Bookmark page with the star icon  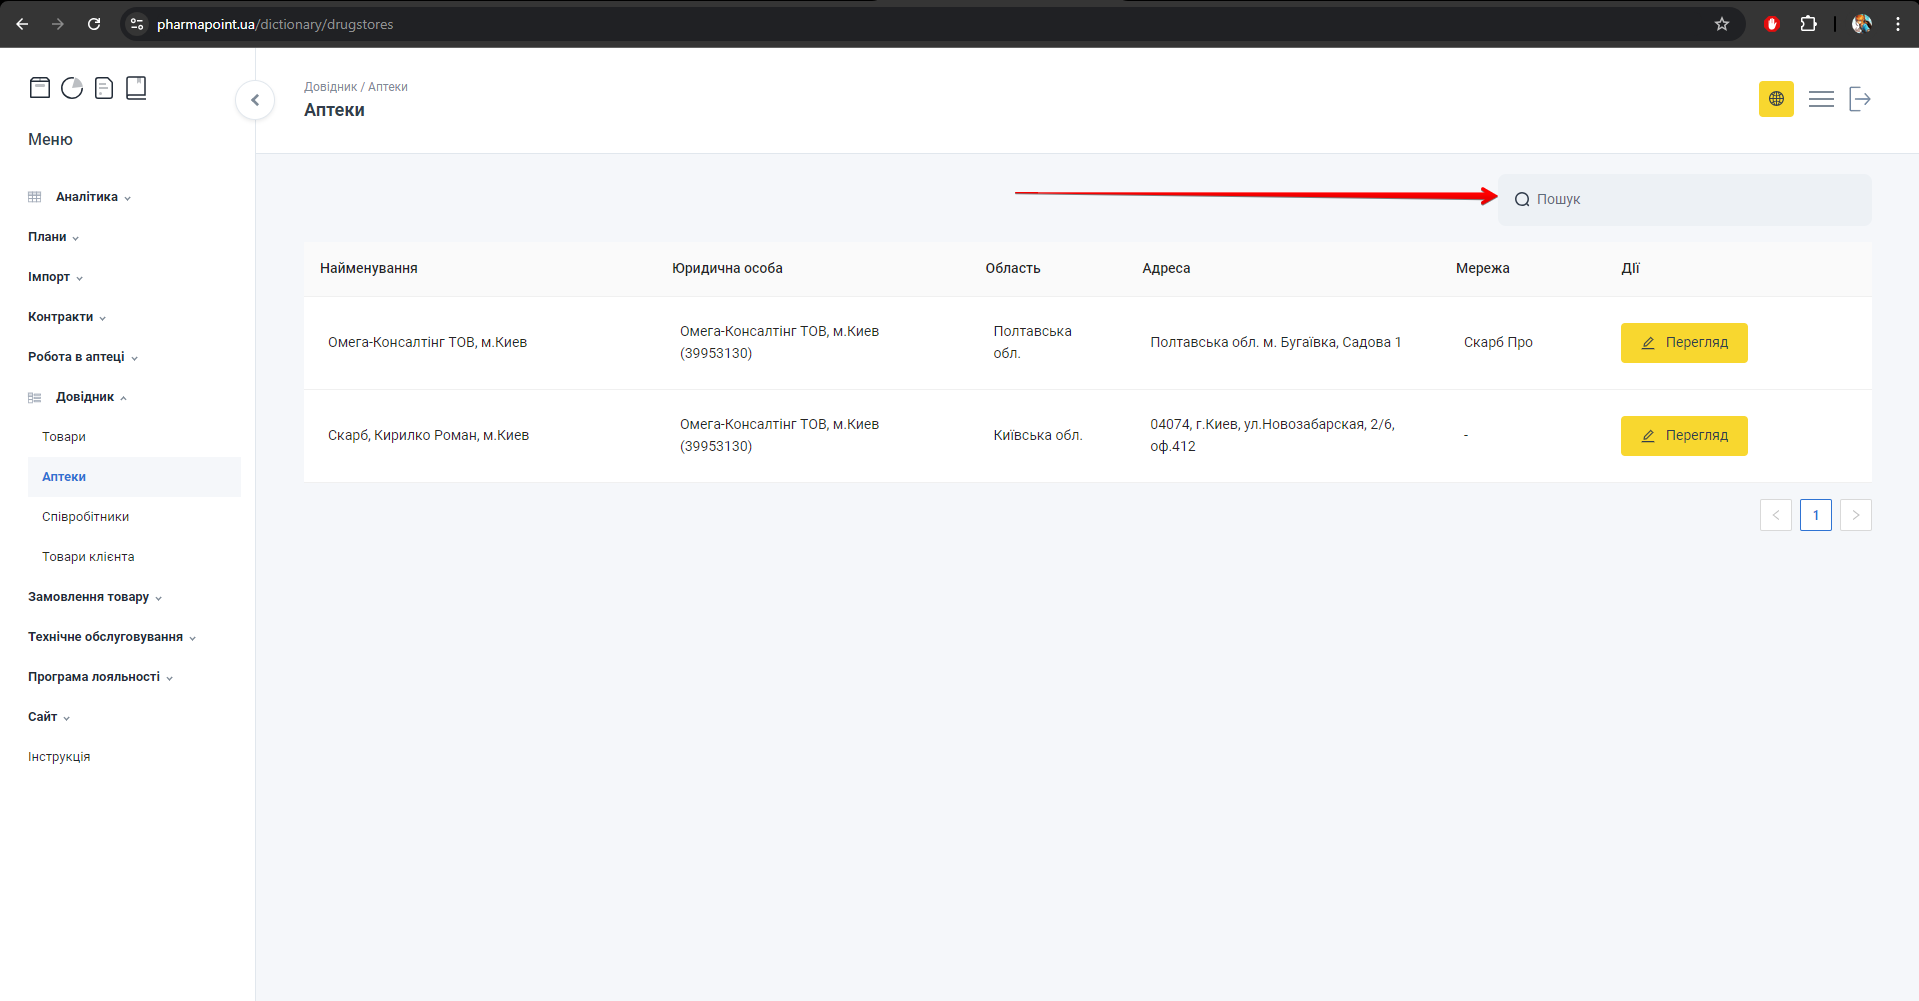(x=1722, y=24)
